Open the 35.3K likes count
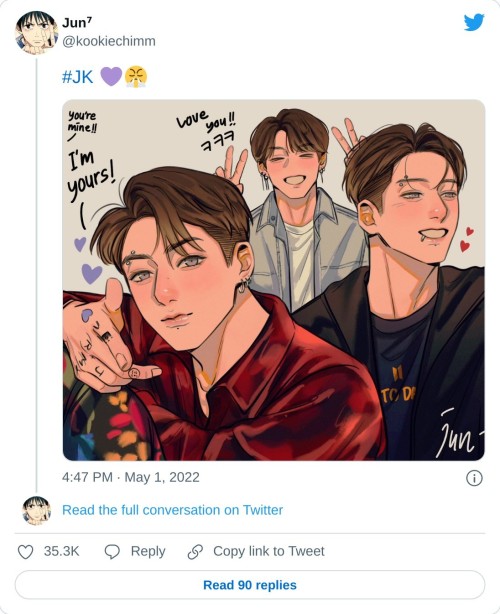 (x=61, y=551)
